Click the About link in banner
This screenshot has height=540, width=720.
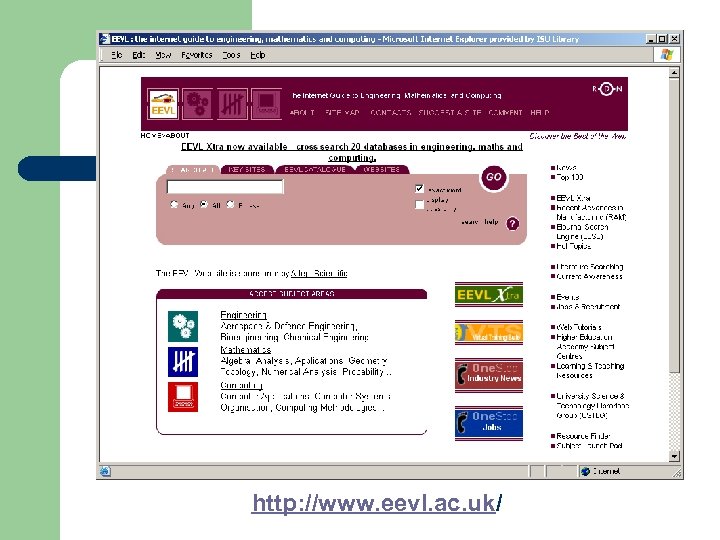pyautogui.click(x=302, y=112)
